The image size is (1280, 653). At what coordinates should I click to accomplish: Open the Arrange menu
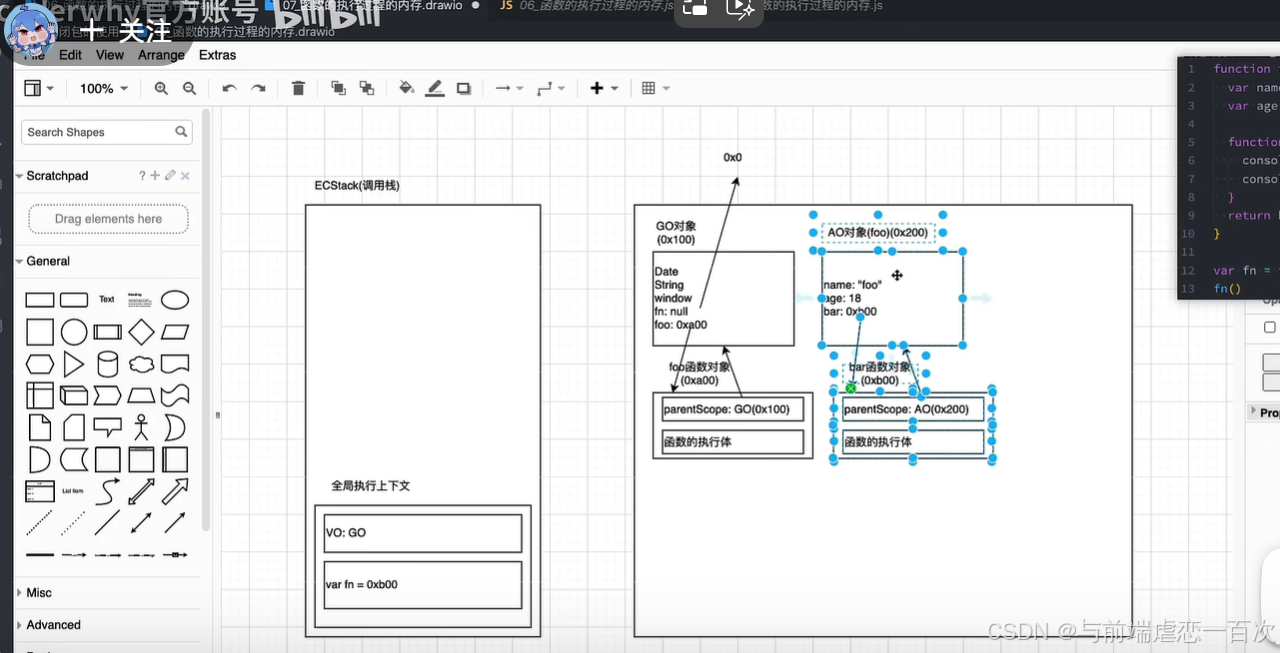point(161,55)
